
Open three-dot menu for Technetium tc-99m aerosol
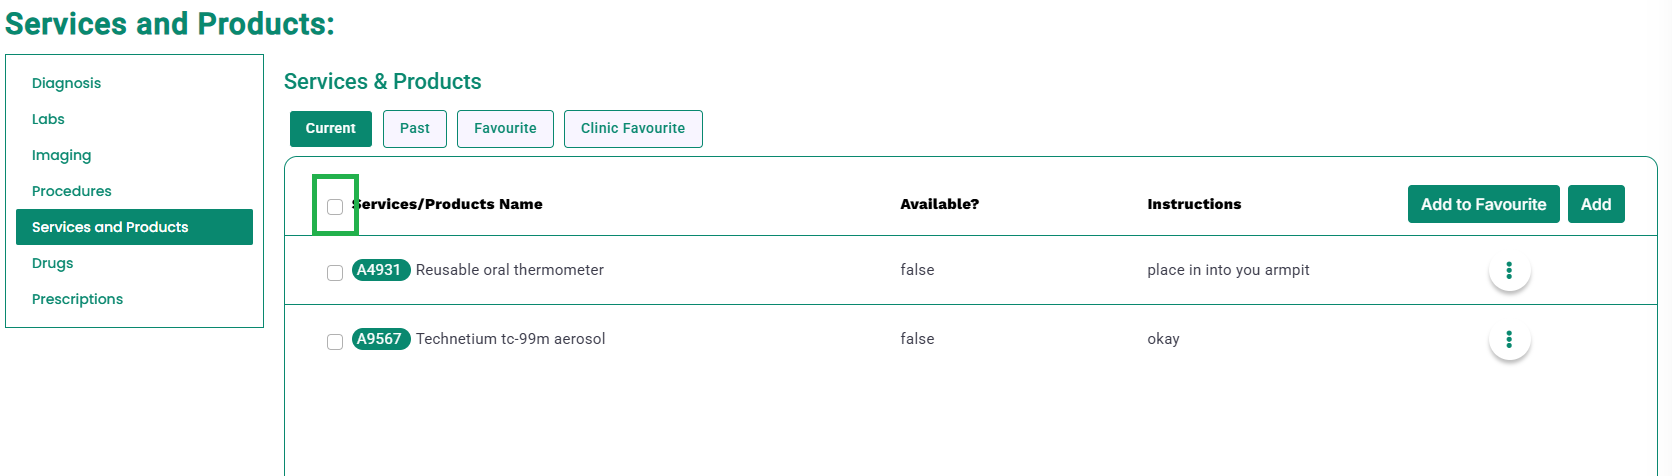[x=1509, y=339]
